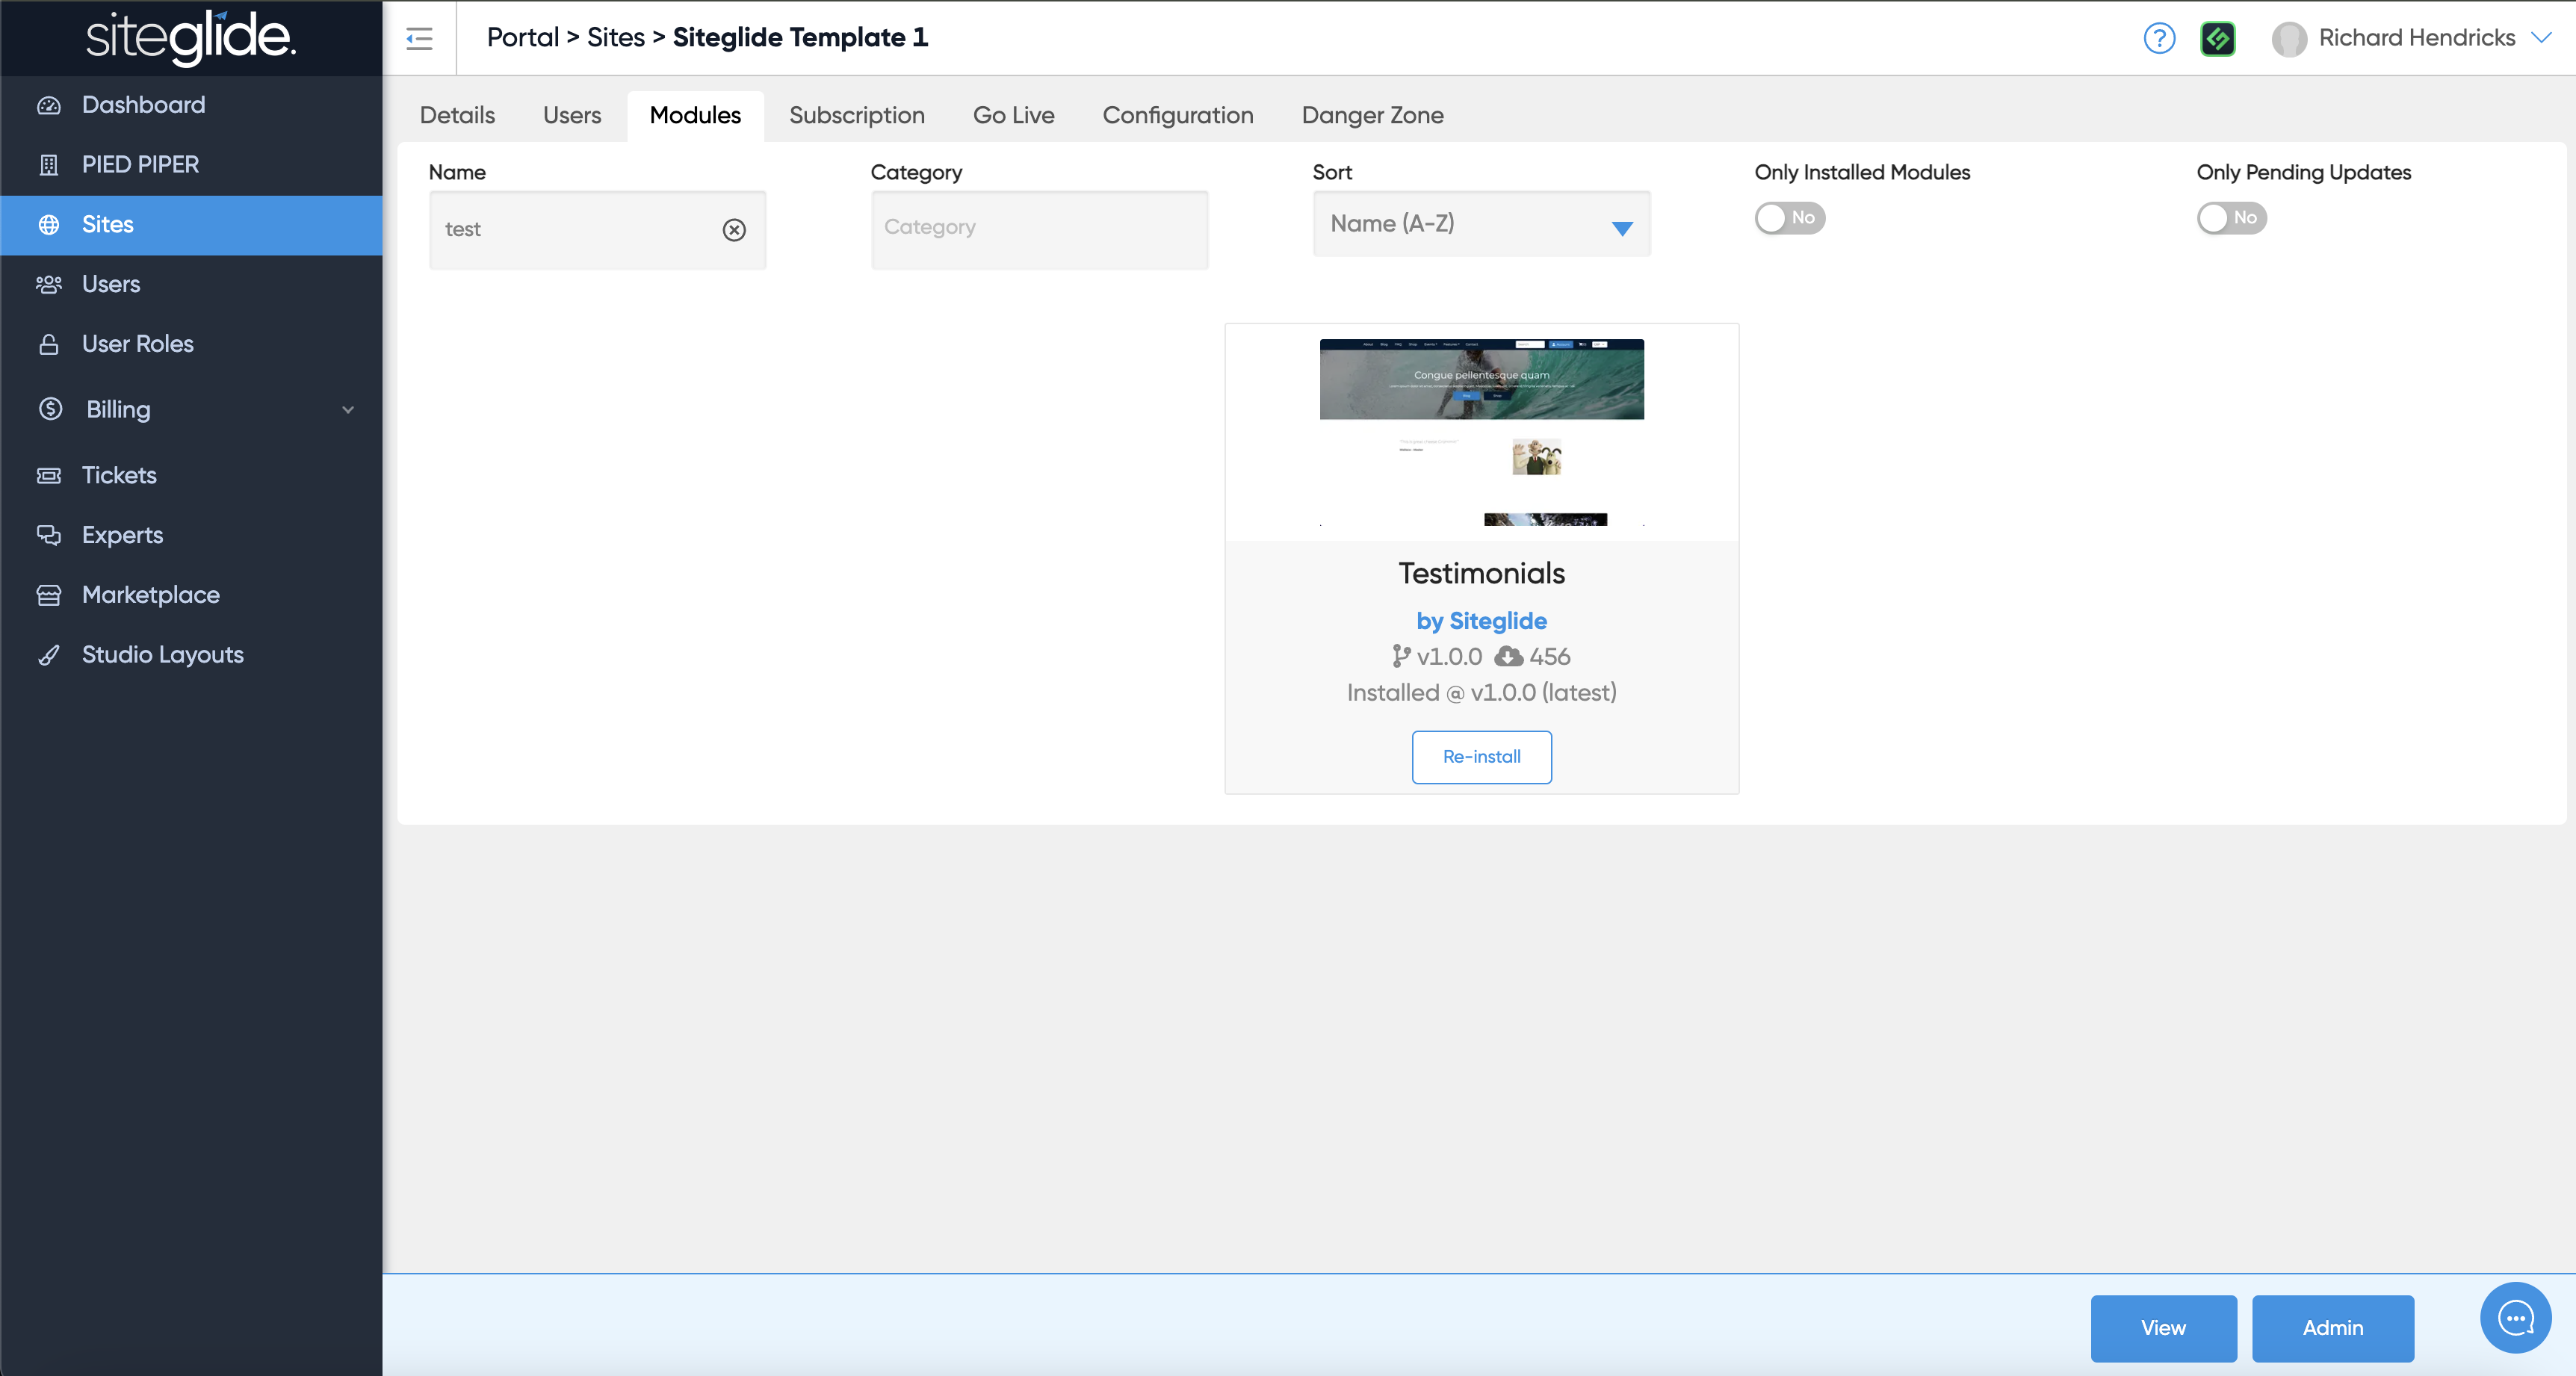The width and height of the screenshot is (2576, 1376).
Task: Open Tickets from the sidebar
Action: click(119, 475)
